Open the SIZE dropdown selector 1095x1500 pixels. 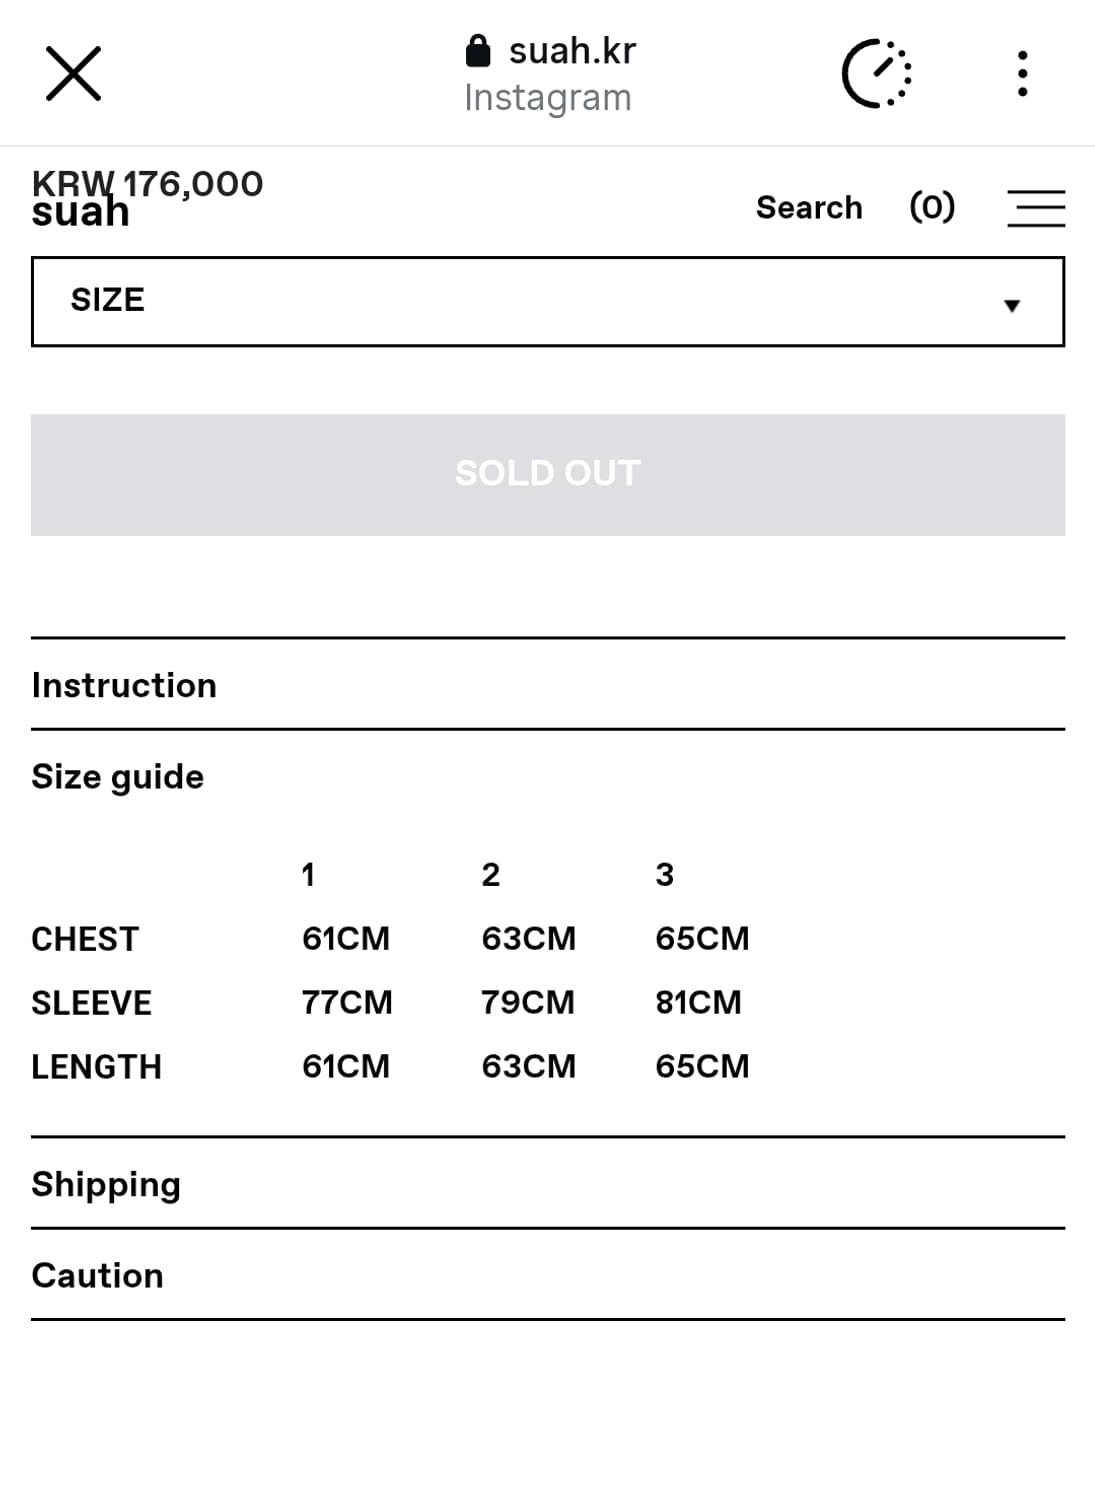(547, 302)
